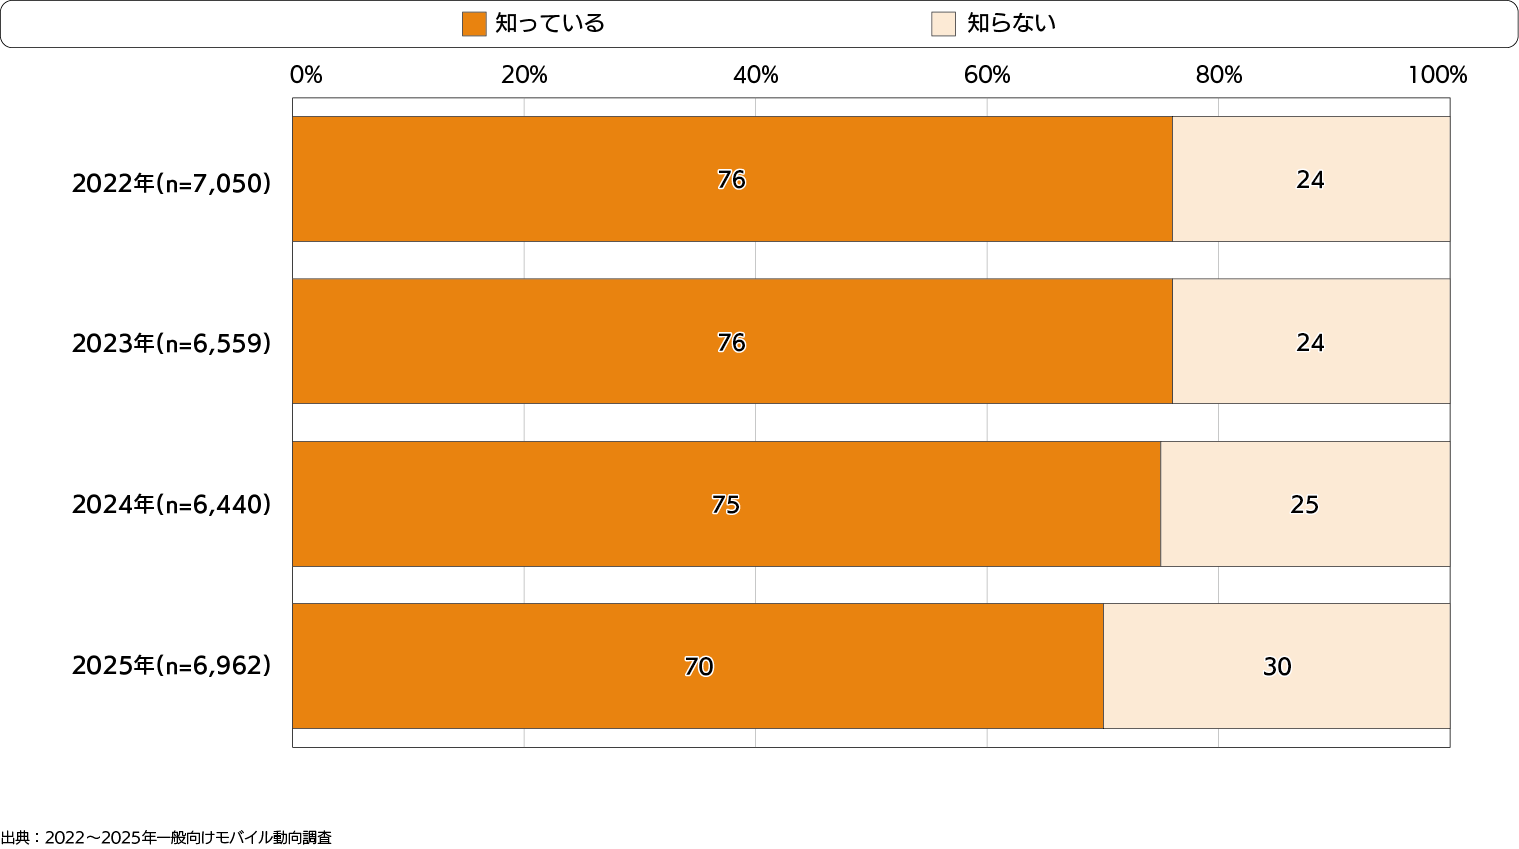Select the 2024年(n=6,440) row label

click(171, 504)
